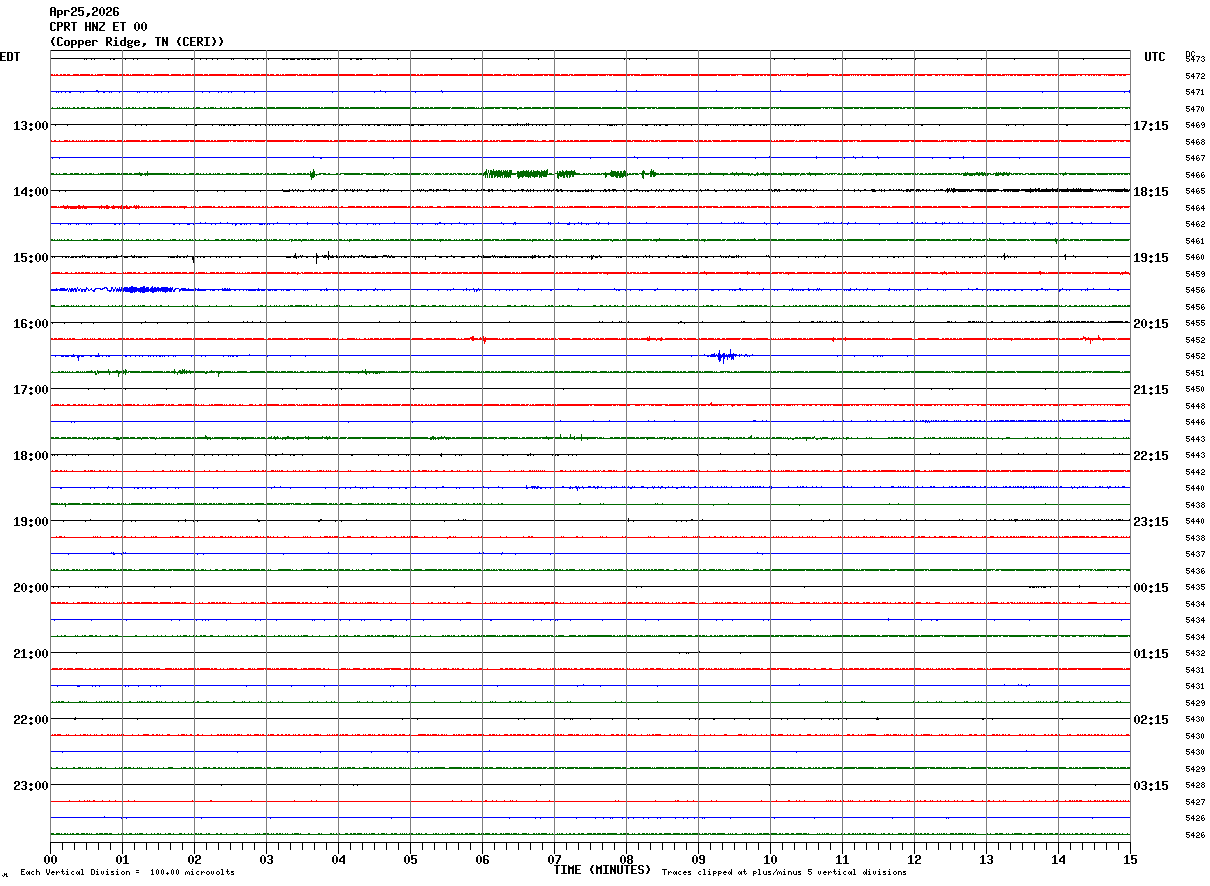Click minute tick label '10' on time axis
The height and width of the screenshot is (886, 1210).
(x=770, y=860)
